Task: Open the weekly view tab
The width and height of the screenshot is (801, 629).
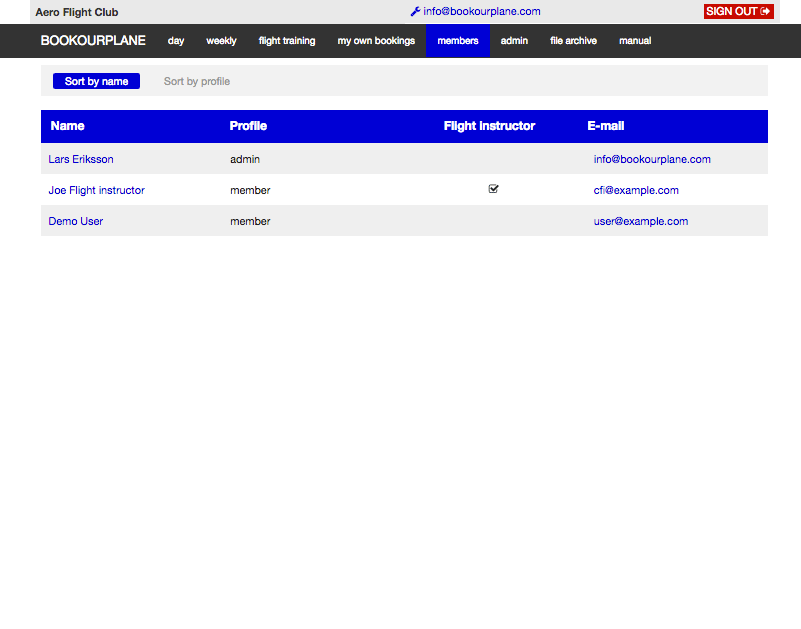Action: tap(221, 41)
